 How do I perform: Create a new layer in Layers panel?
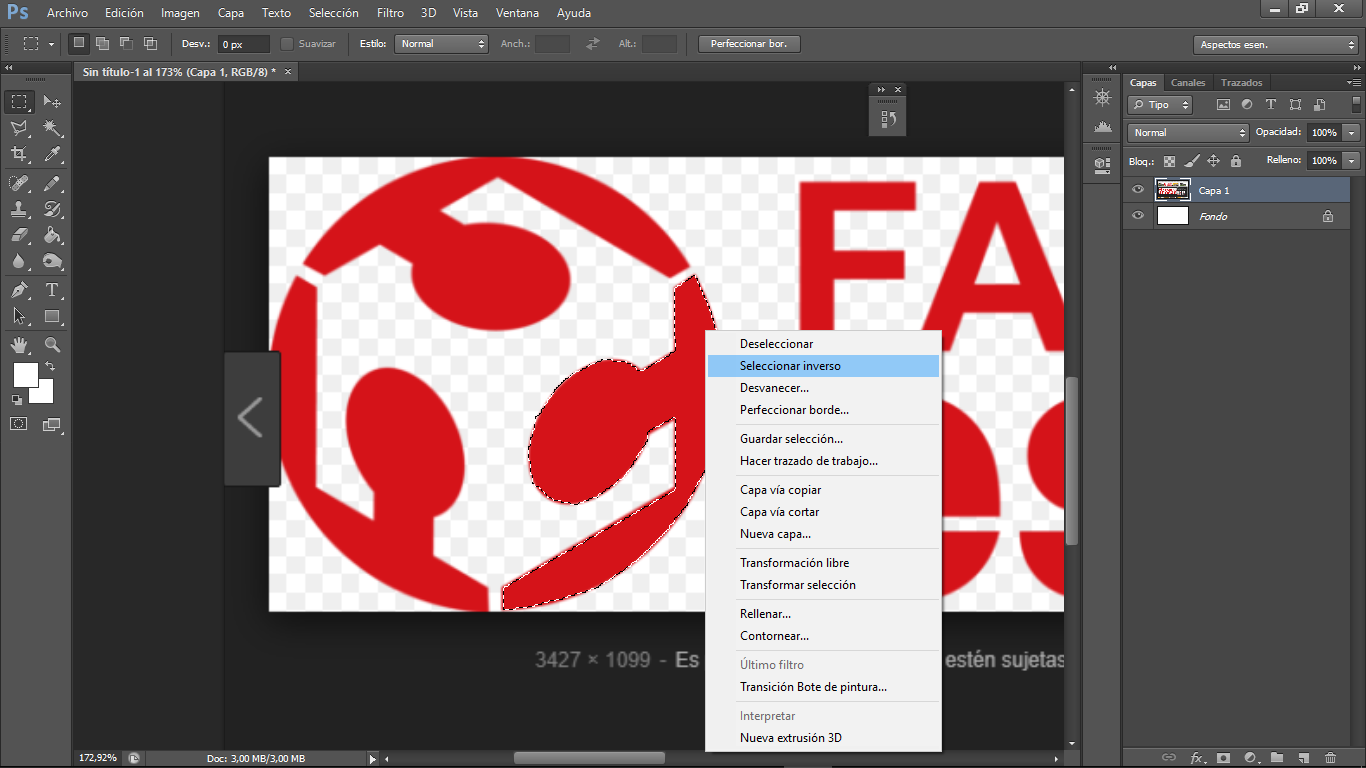1303,758
